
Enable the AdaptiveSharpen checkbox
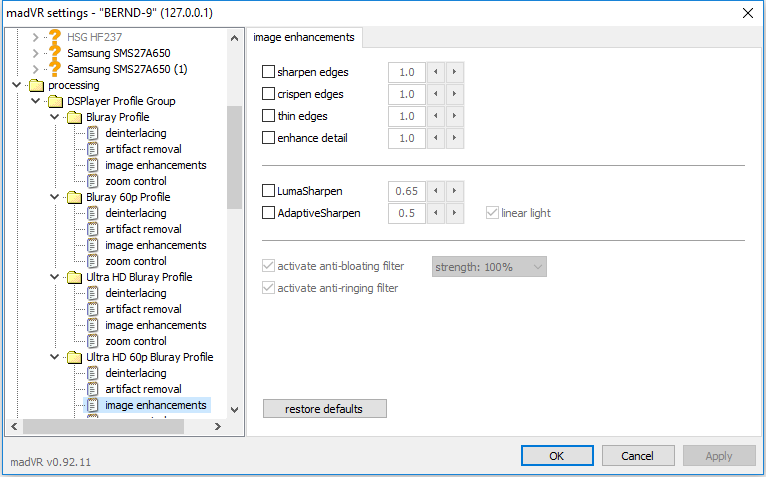268,213
